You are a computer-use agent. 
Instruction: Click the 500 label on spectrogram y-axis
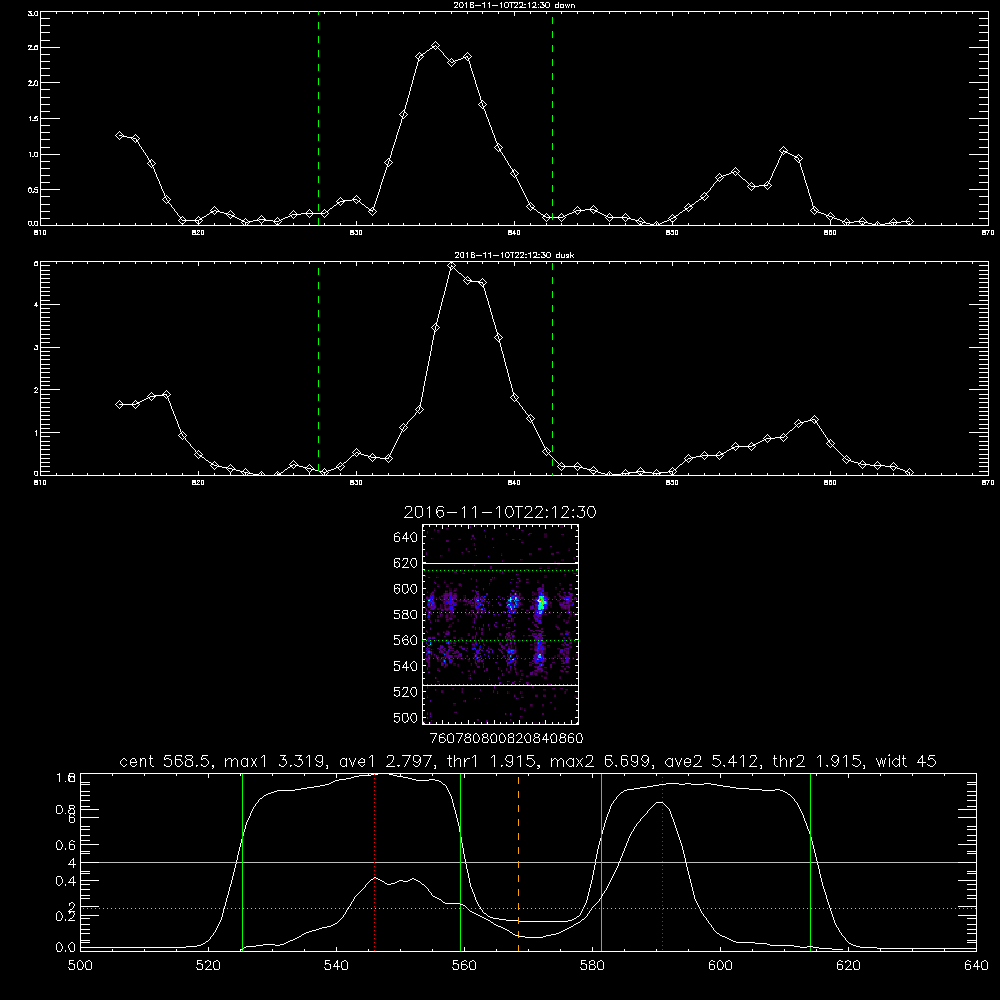click(x=406, y=717)
